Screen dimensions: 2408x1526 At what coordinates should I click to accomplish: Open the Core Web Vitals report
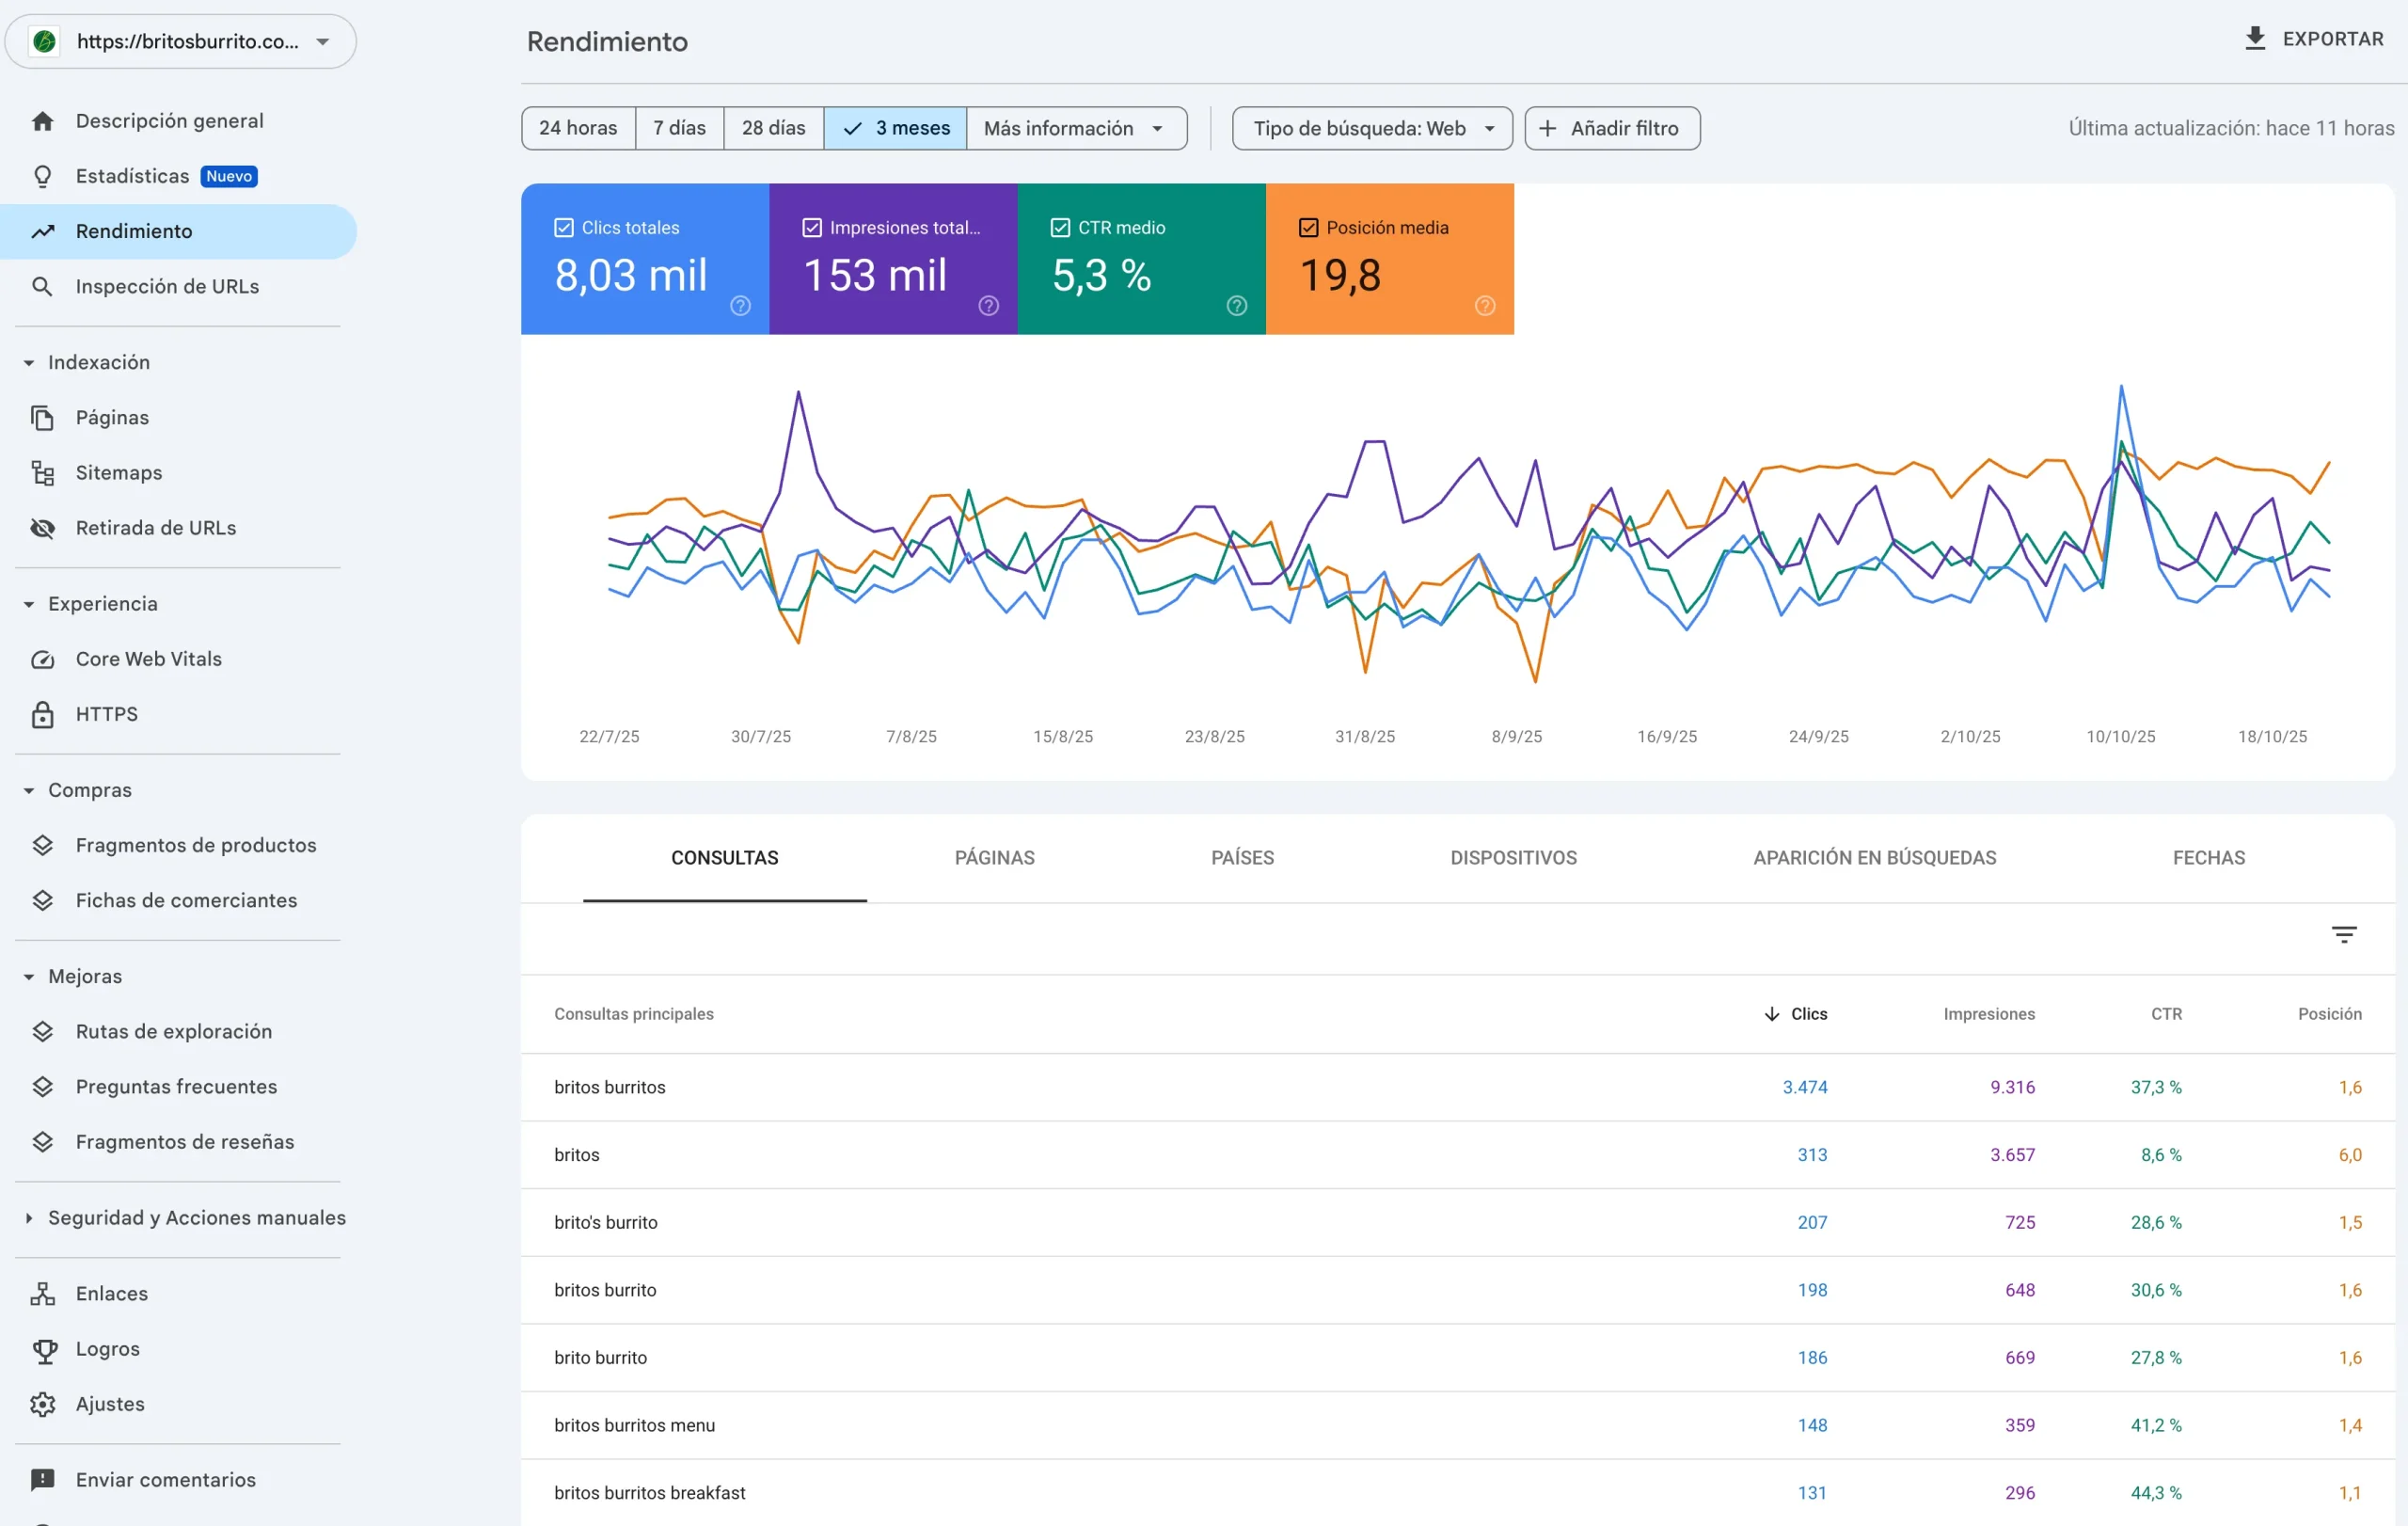coord(148,658)
